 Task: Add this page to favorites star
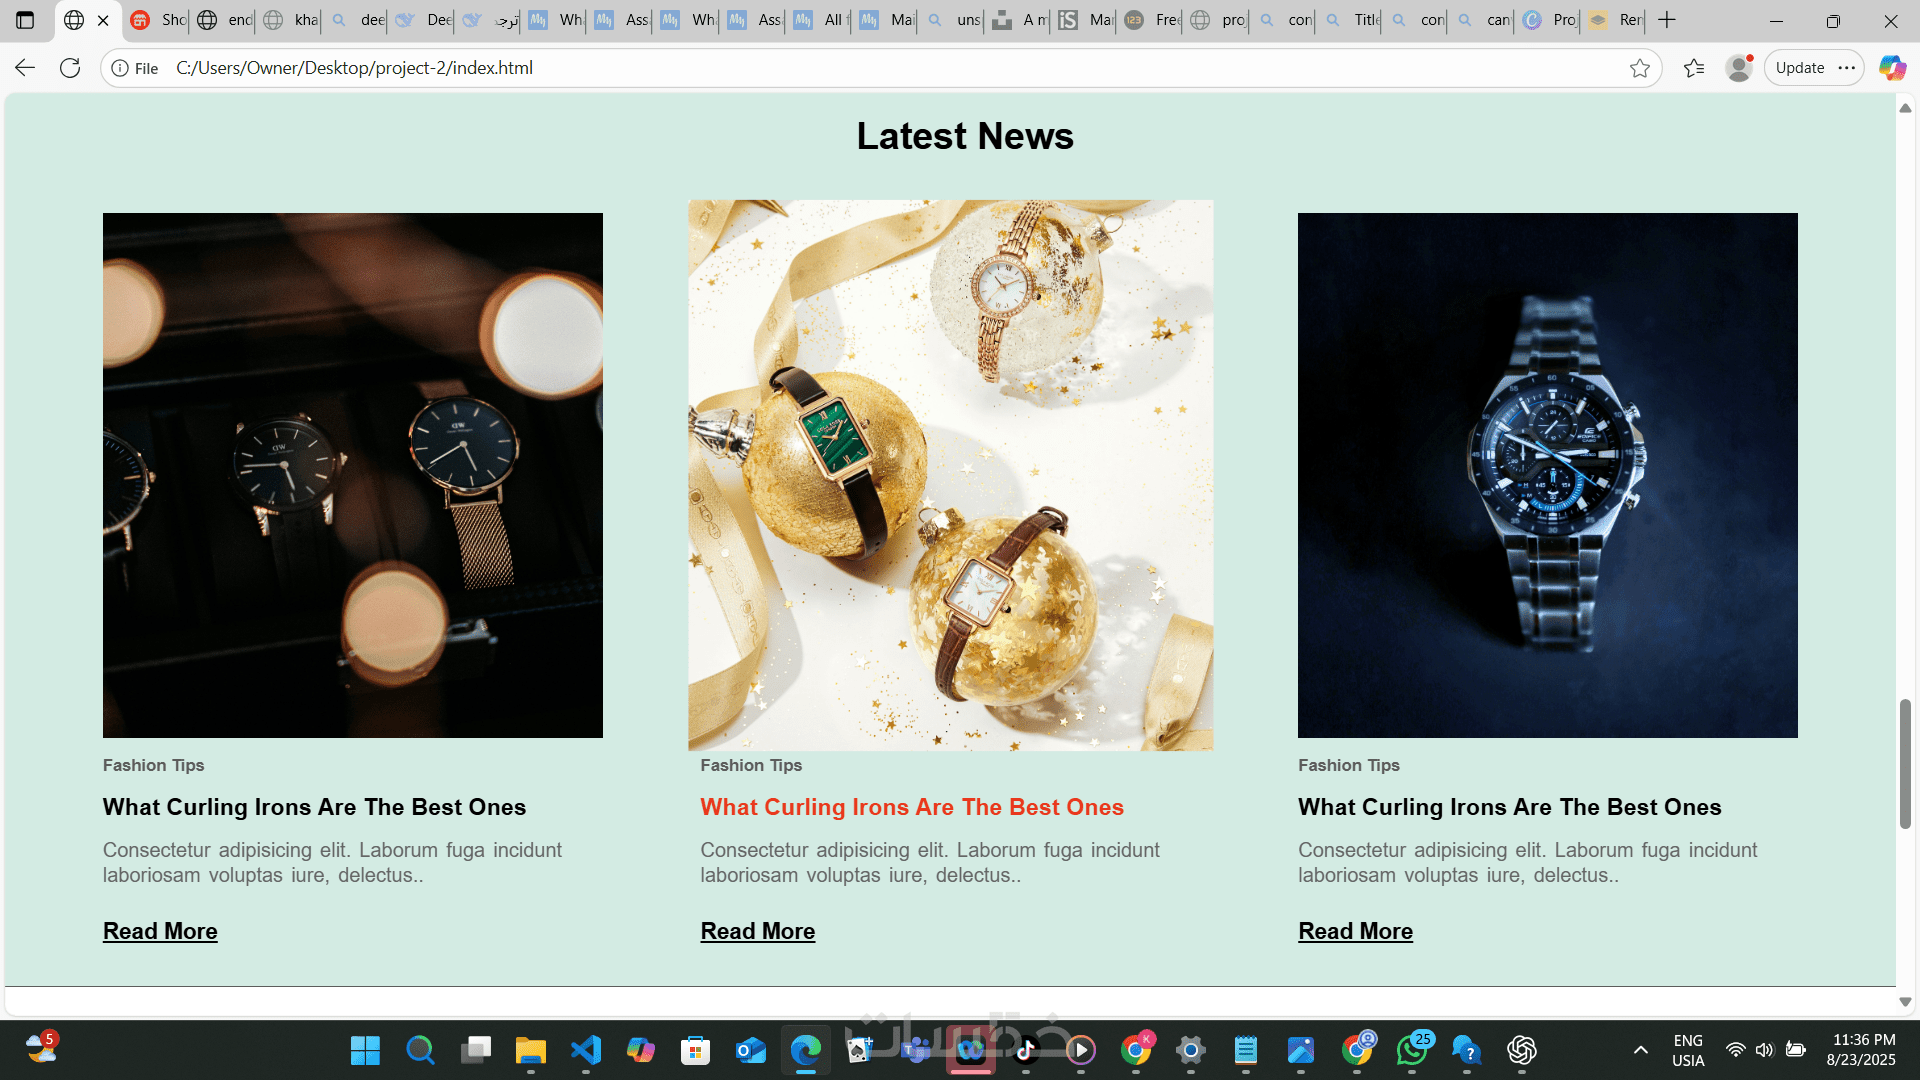click(1640, 68)
